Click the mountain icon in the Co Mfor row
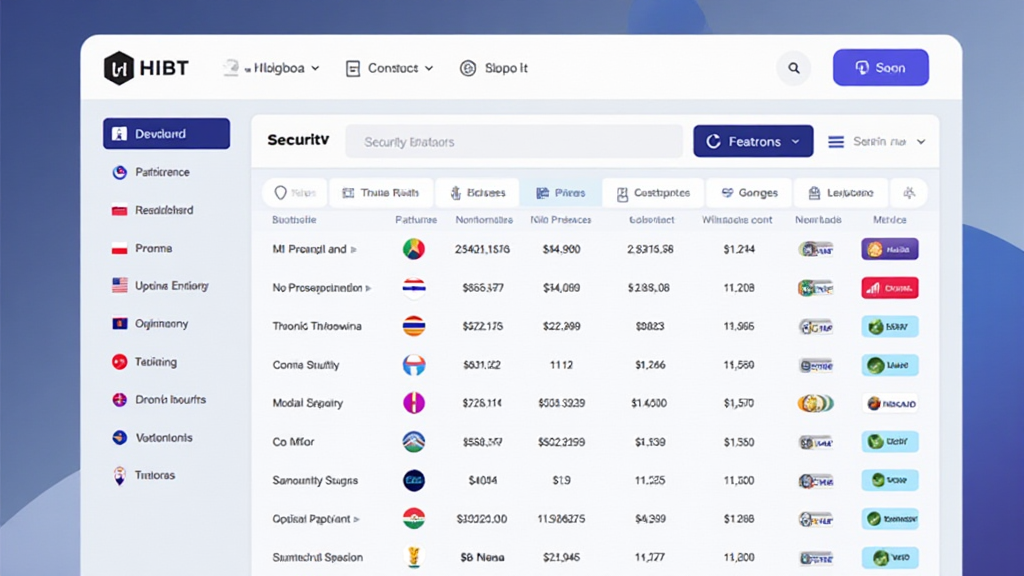This screenshot has height=576, width=1024. [413, 442]
